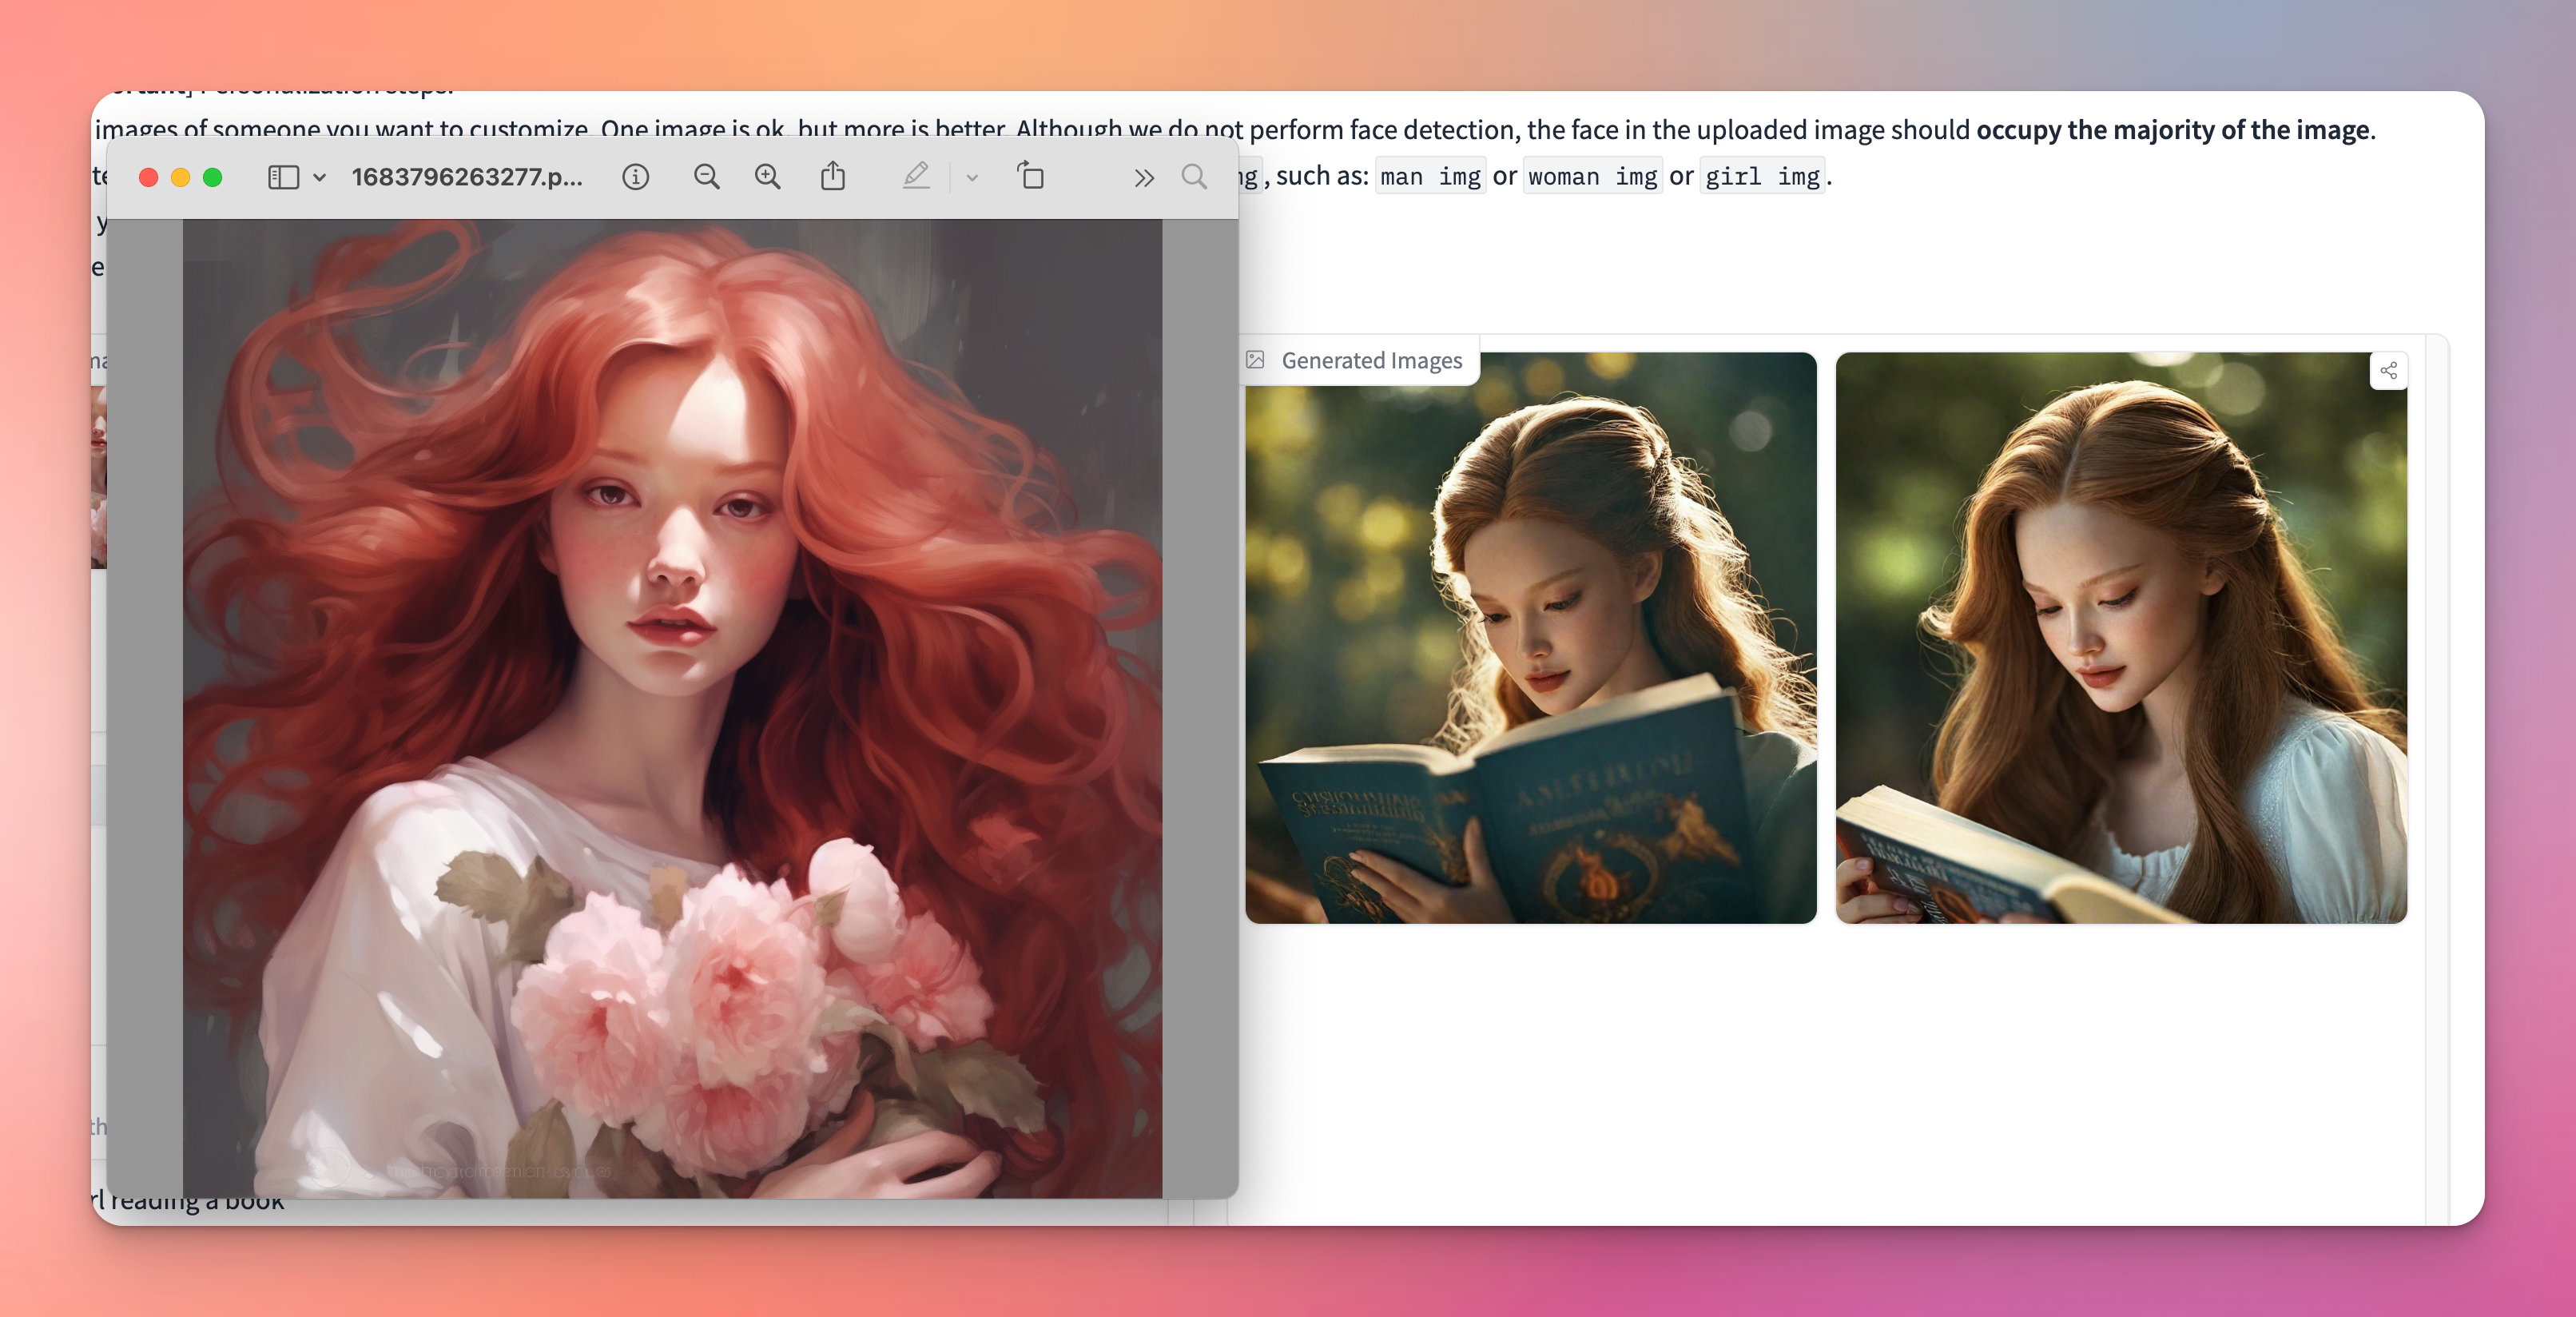Toggle the Preview sidebar view button

283,177
